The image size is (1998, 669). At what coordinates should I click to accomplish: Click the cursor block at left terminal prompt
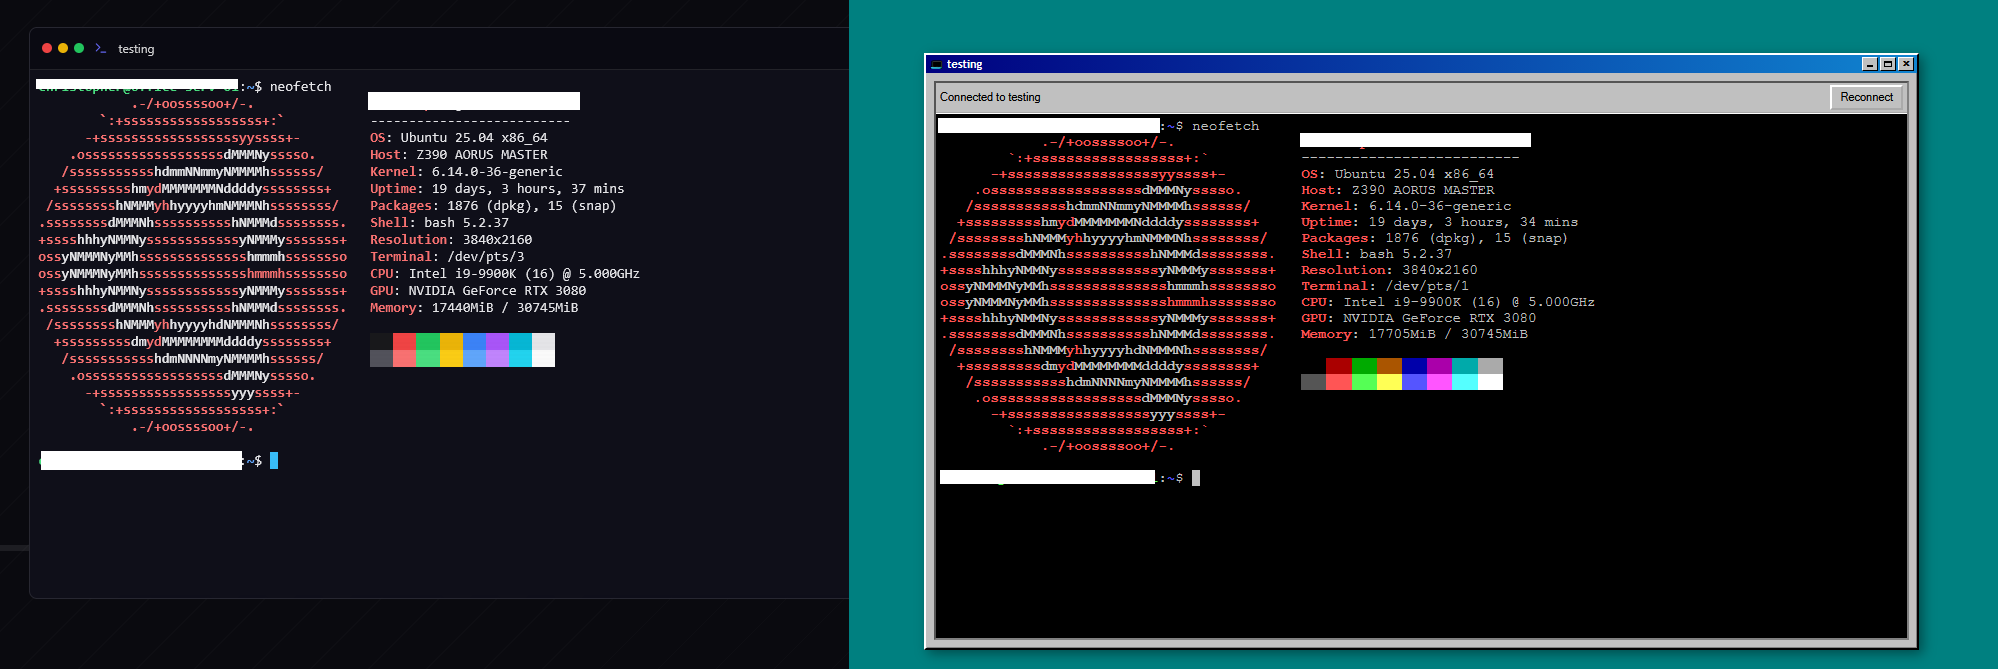(274, 460)
